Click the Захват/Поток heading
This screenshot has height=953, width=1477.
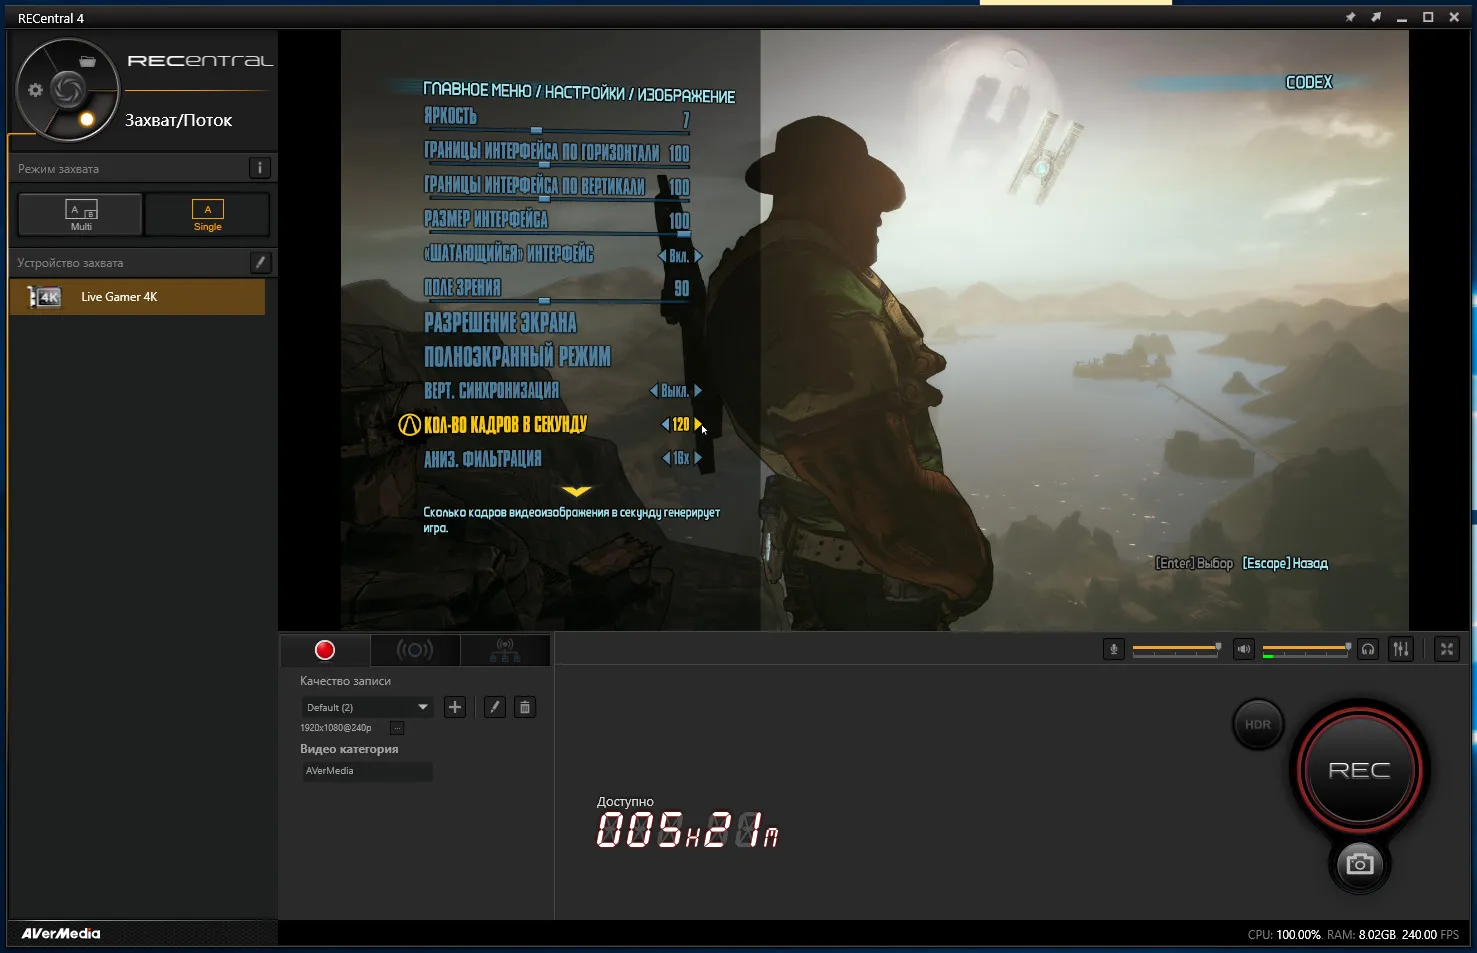[x=178, y=120]
